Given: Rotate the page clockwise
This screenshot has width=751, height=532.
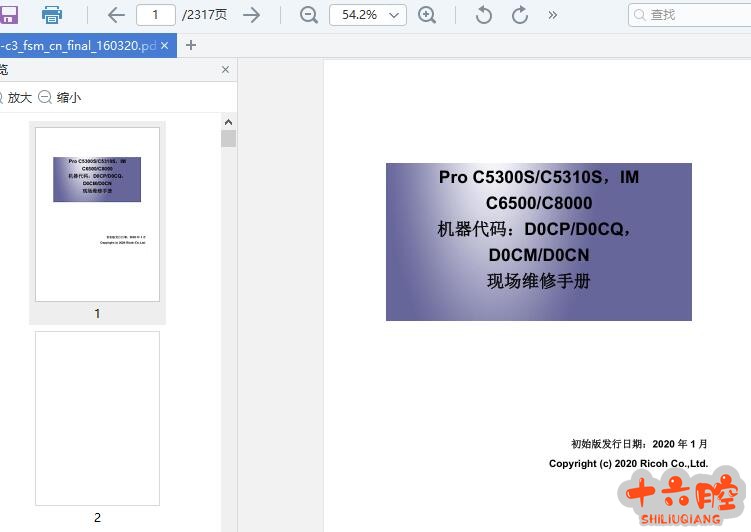Looking at the screenshot, I should [x=520, y=15].
